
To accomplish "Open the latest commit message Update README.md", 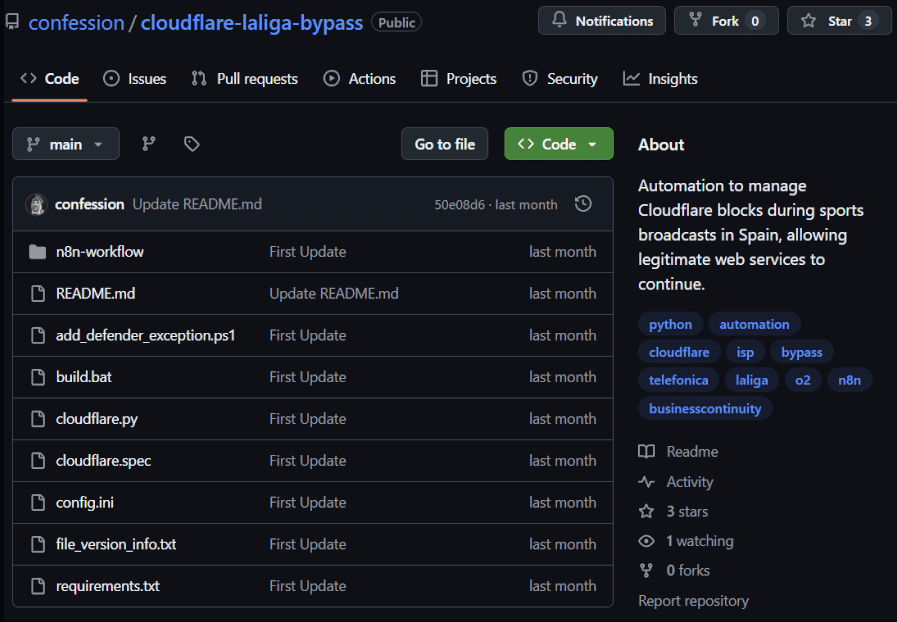I will [197, 204].
